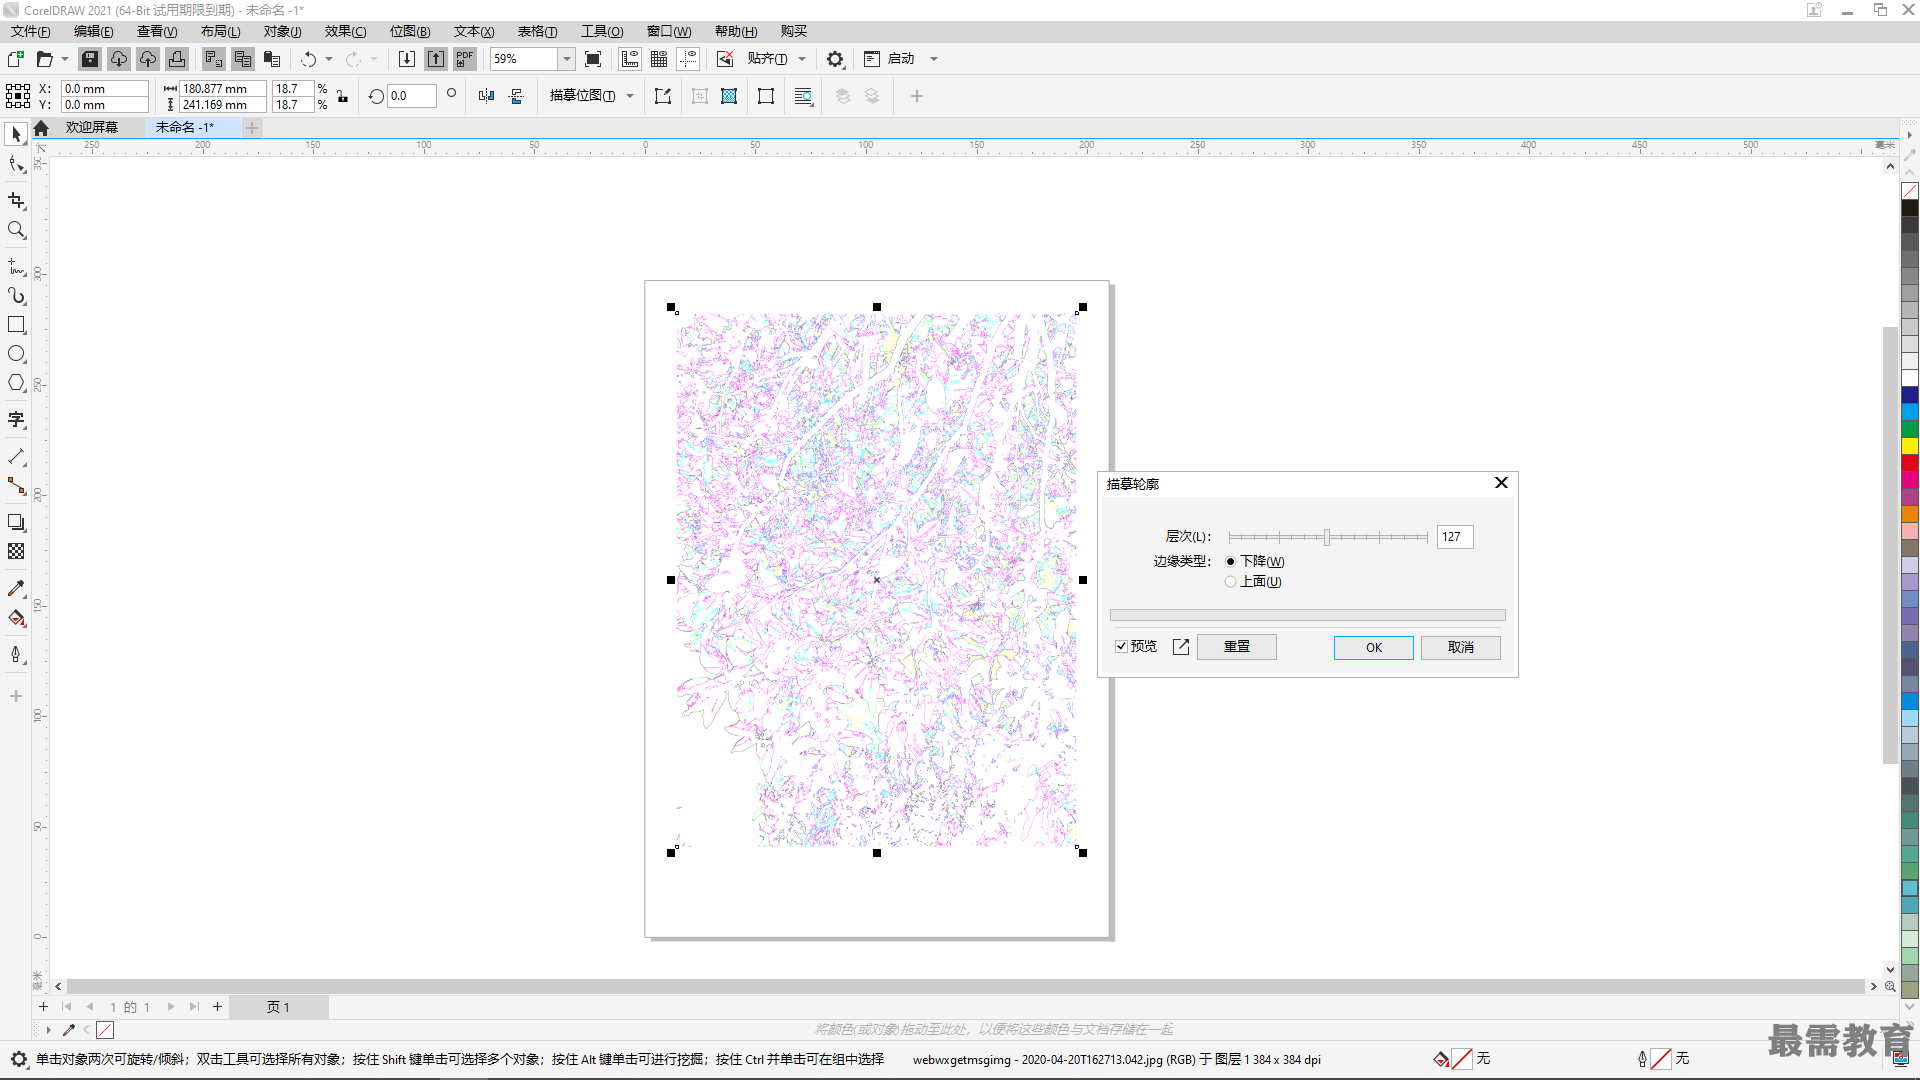The width and height of the screenshot is (1920, 1080).
Task: Switch to the 欢迎屏幕 tab
Action: [x=92, y=127]
